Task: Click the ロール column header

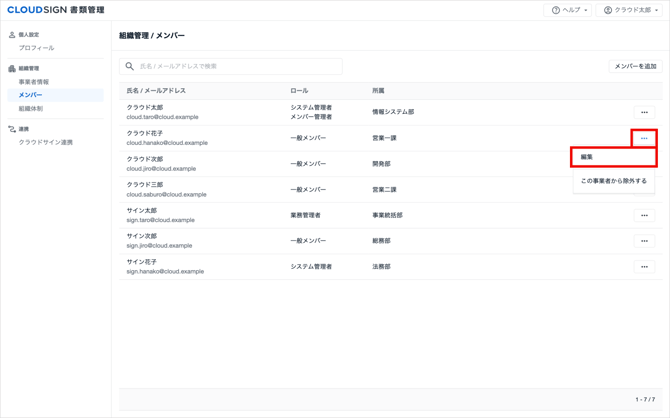Action: (x=299, y=91)
